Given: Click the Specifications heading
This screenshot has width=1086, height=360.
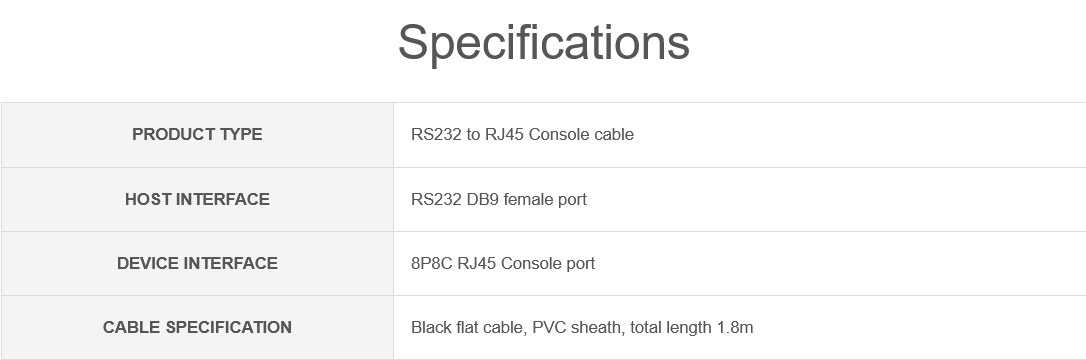Looking at the screenshot, I should coord(544,43).
